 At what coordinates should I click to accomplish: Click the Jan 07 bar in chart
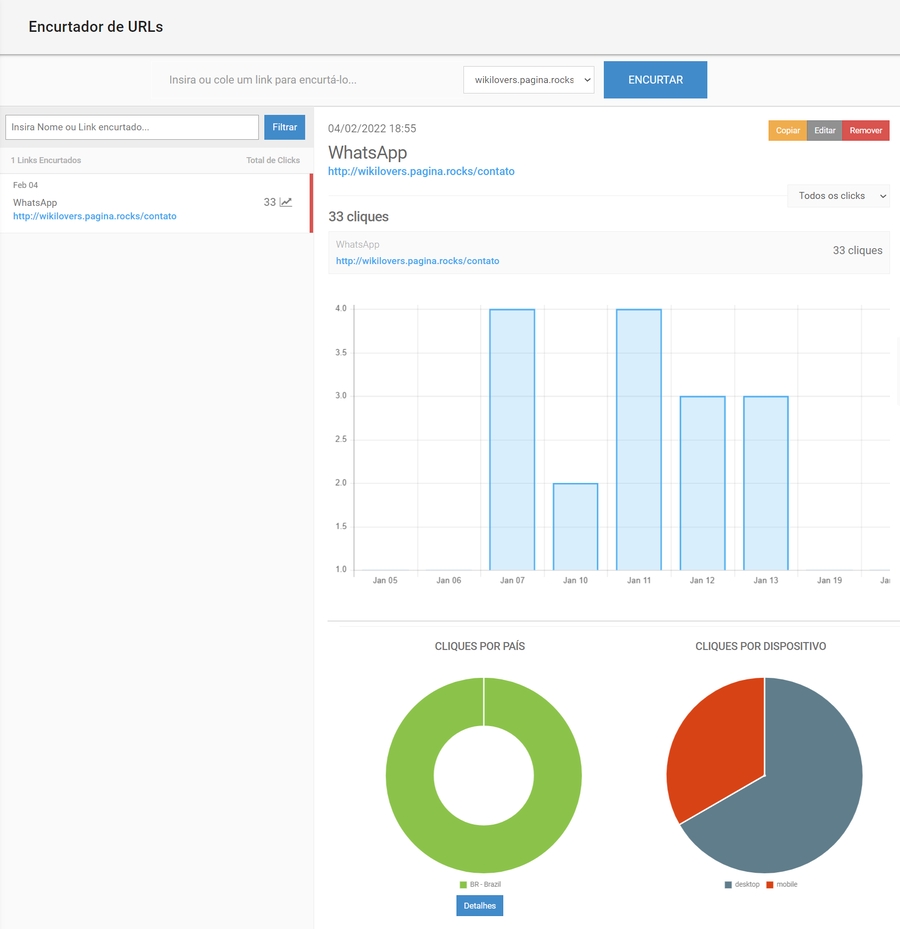tap(512, 440)
